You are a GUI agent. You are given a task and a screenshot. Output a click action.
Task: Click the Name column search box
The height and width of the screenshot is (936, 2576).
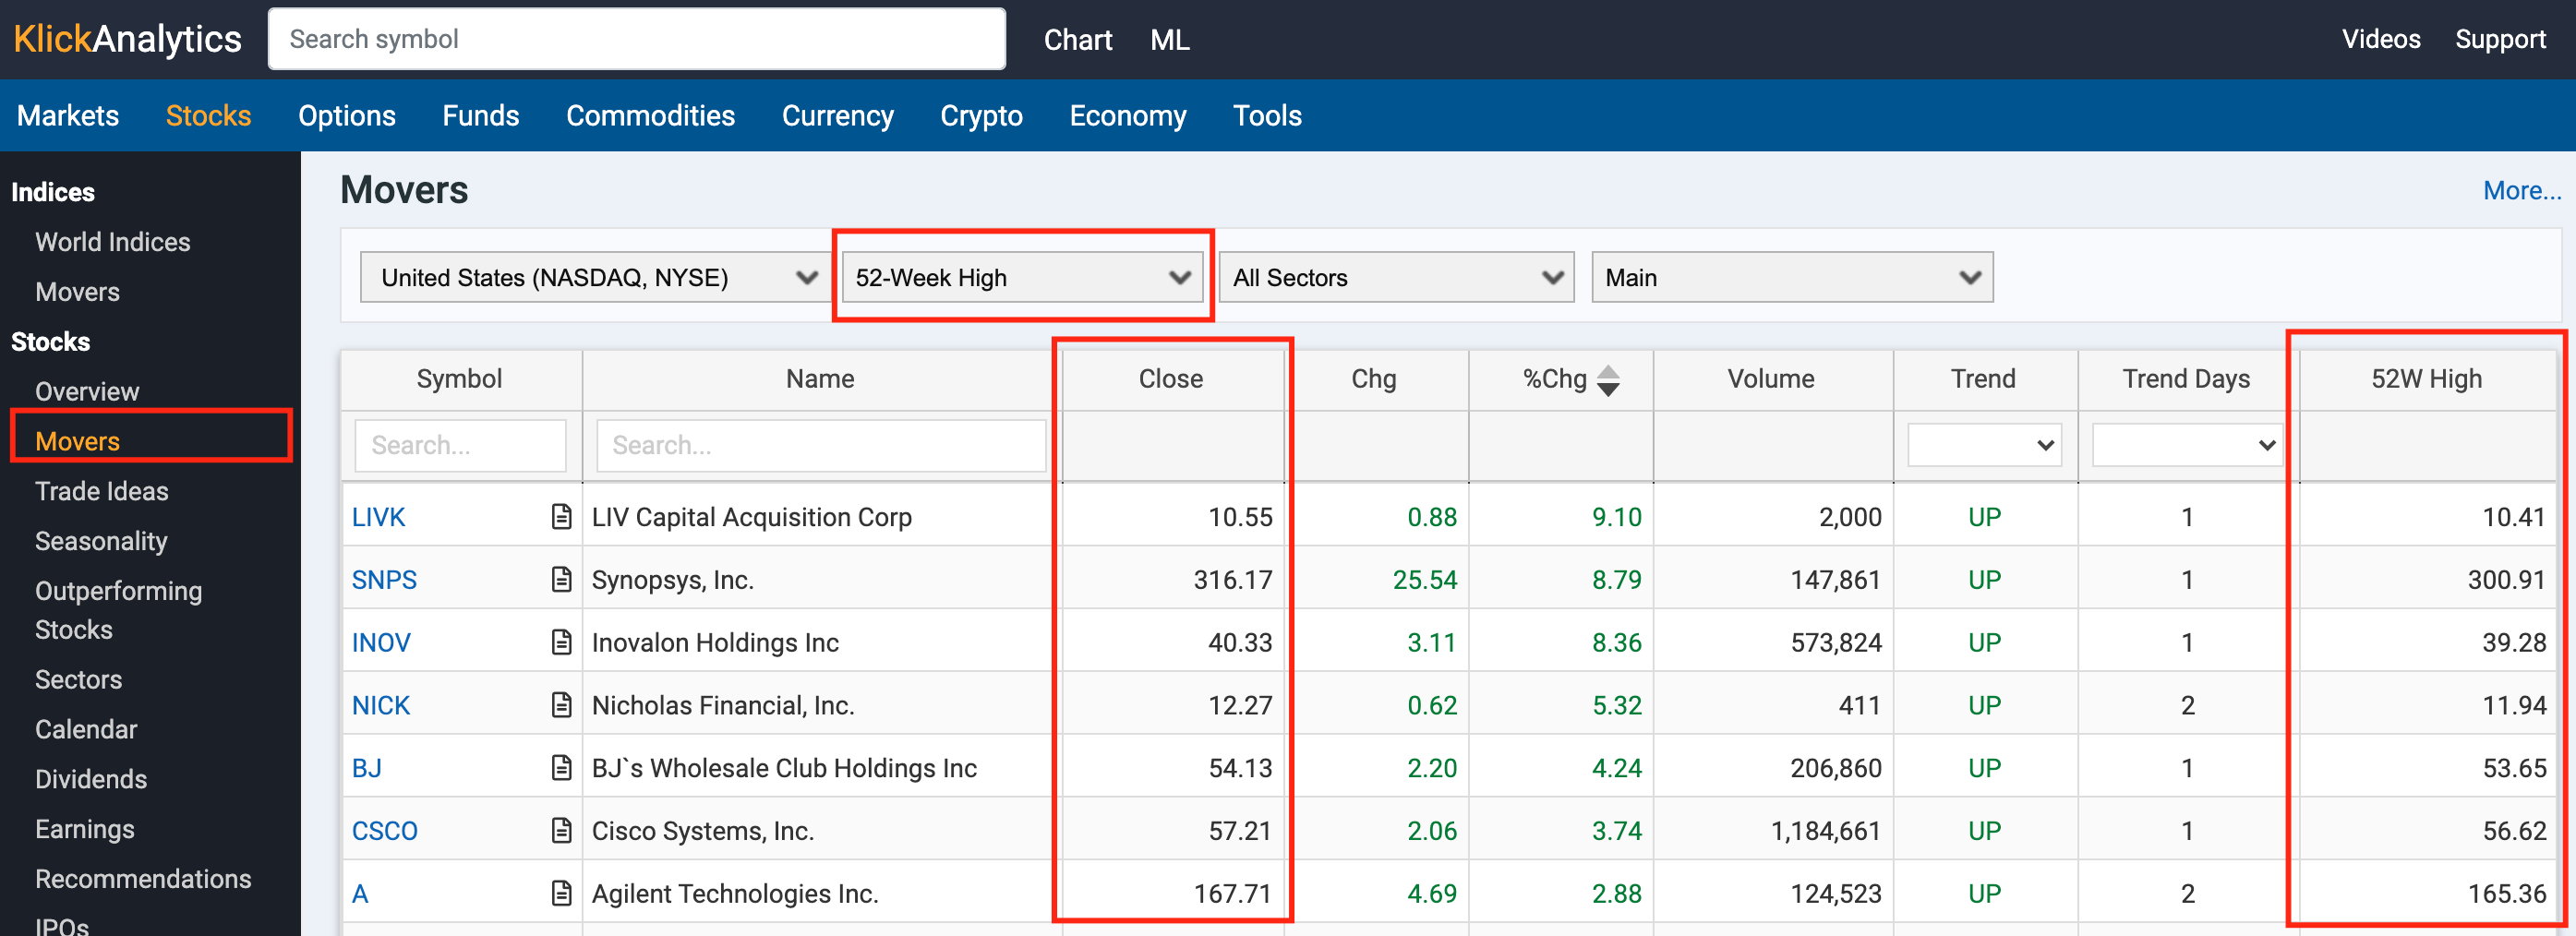click(821, 445)
